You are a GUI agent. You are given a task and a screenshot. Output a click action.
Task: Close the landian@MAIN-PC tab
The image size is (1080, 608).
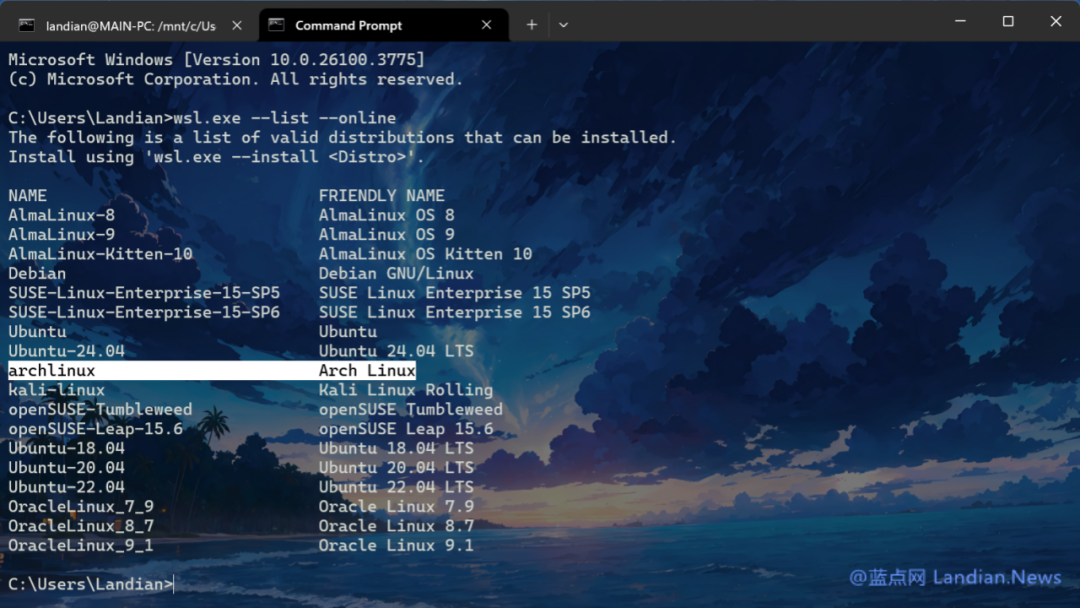(237, 25)
